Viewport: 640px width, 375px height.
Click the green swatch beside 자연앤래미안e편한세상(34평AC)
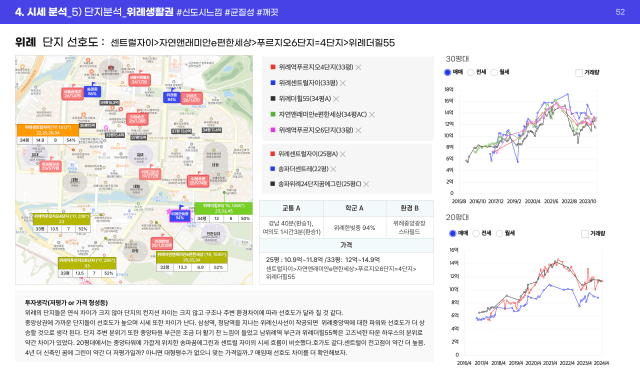(273, 114)
